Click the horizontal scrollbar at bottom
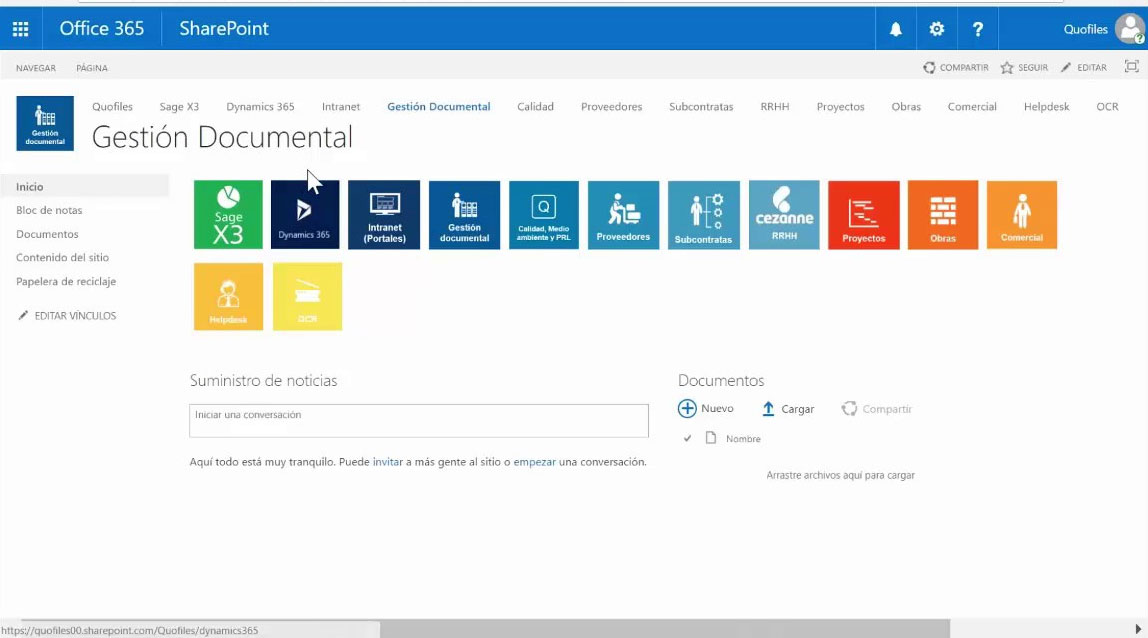 (x=665, y=628)
